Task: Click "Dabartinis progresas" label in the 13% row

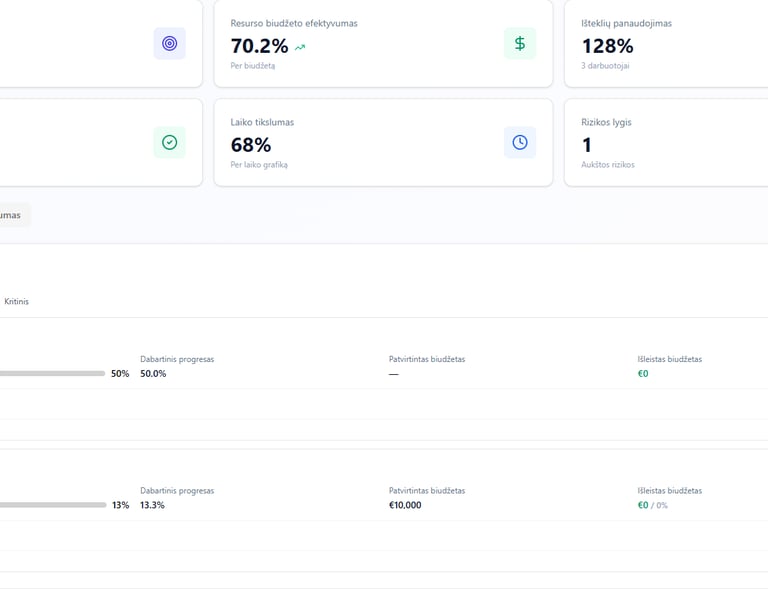Action: (x=177, y=491)
